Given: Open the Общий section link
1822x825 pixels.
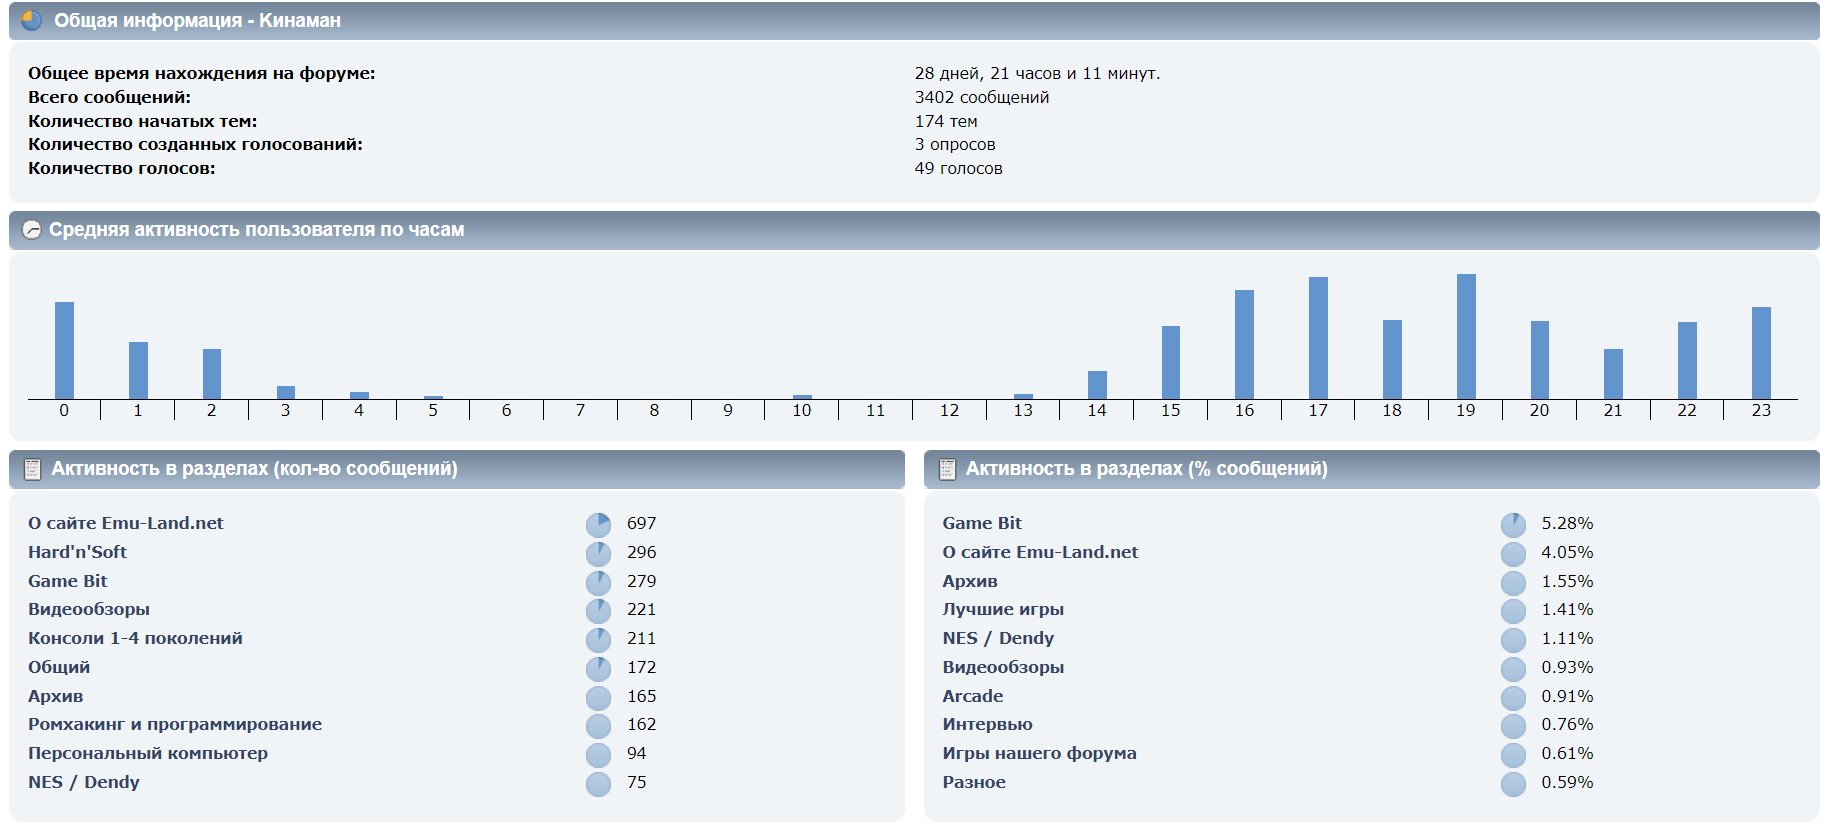Looking at the screenshot, I should click(x=59, y=667).
